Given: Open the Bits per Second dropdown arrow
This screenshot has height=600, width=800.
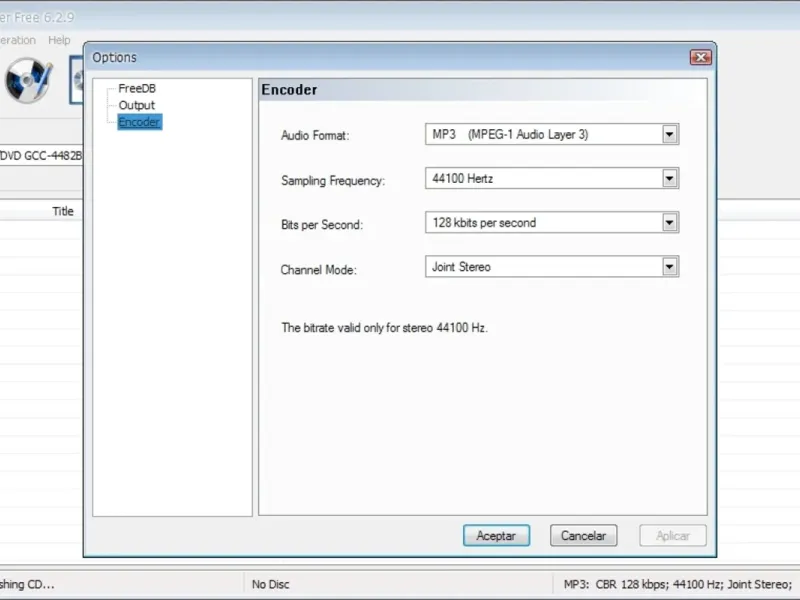Looking at the screenshot, I should tap(669, 222).
